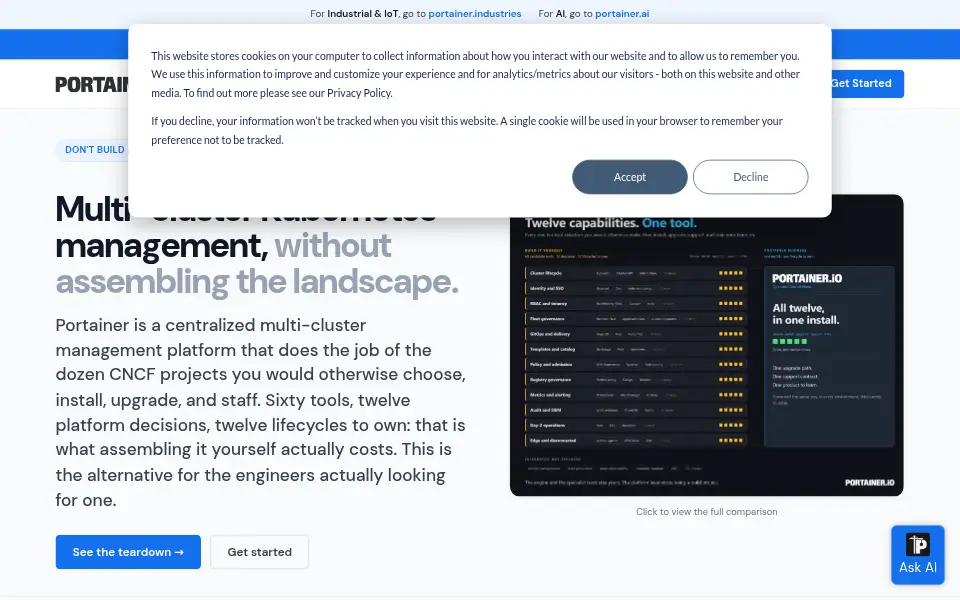The height and width of the screenshot is (600, 960).
Task: Click the Portainer logo in header
Action: [x=92, y=84]
